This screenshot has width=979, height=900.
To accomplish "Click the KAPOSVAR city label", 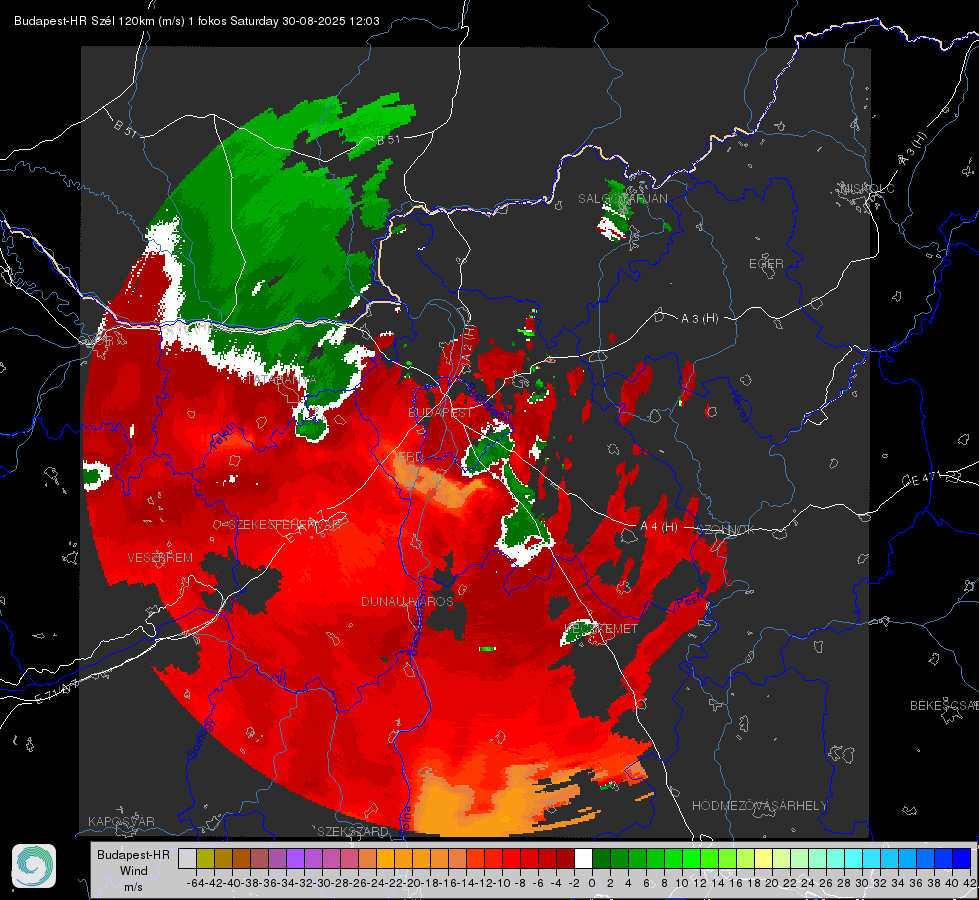I will click(121, 821).
